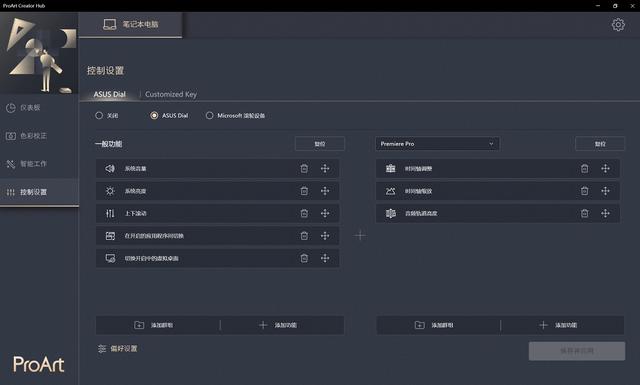Delete the 时间轴缩放 Premiere function
Screen dimensions: 640x385
click(584, 191)
